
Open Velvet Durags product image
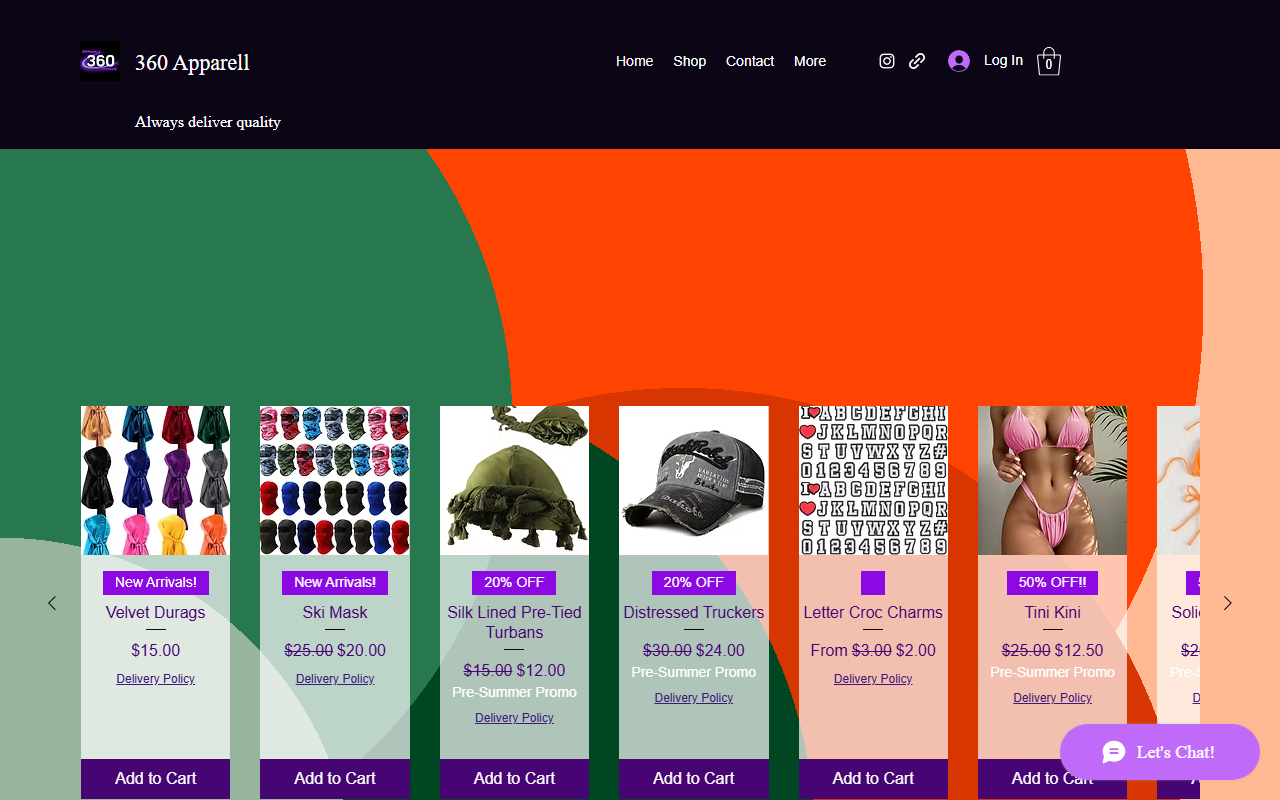(x=155, y=480)
